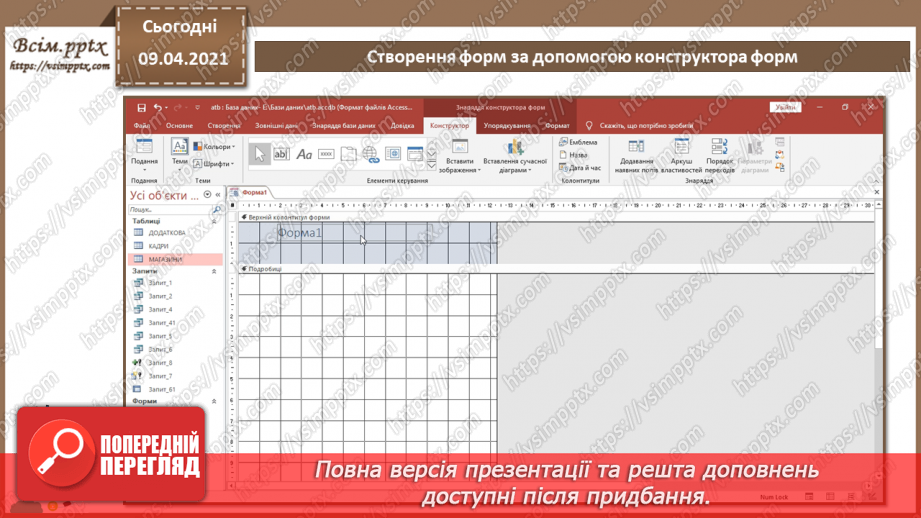
Task: Select the МАГАЗИНИ table in navigation
Action: 166,259
